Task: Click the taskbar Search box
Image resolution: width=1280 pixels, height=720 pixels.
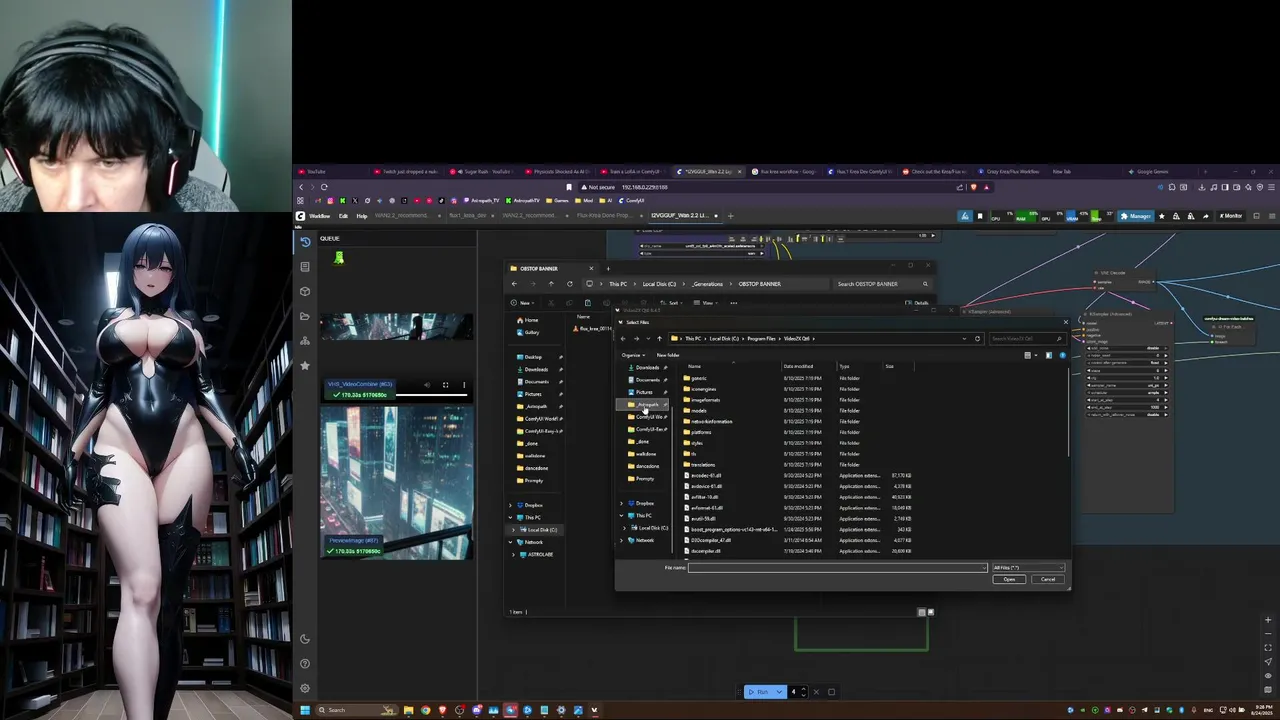Action: click(x=358, y=710)
